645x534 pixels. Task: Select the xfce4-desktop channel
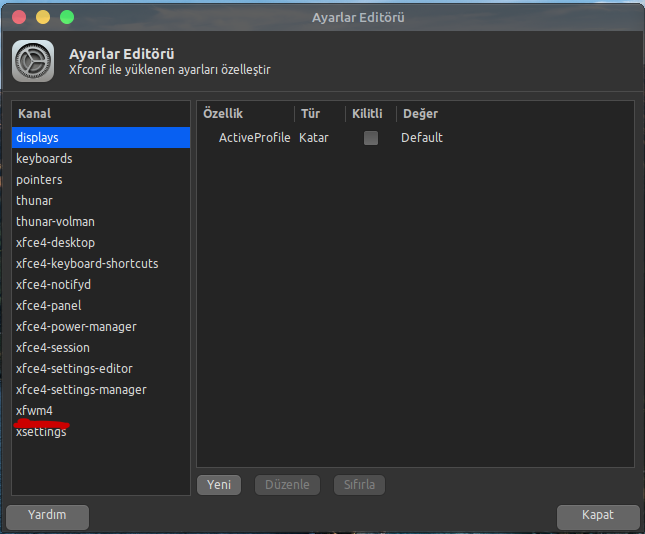point(101,242)
